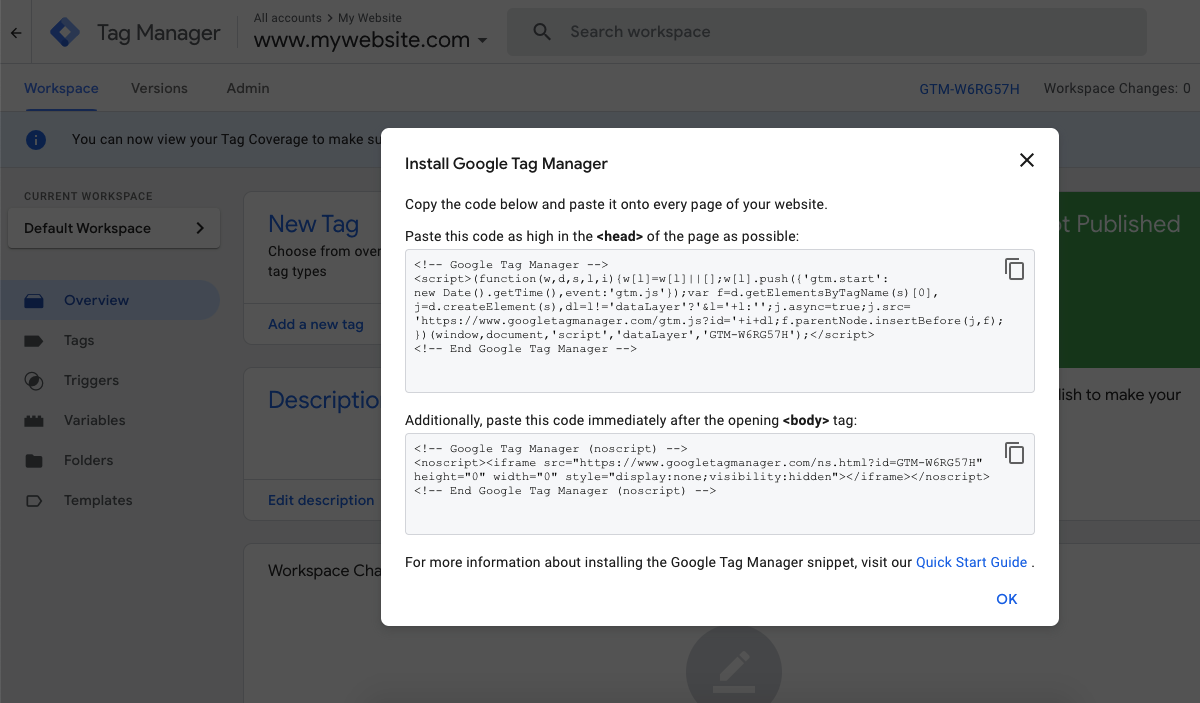Copy the head snippet using the copy icon
Image resolution: width=1200 pixels, height=703 pixels.
1014,268
